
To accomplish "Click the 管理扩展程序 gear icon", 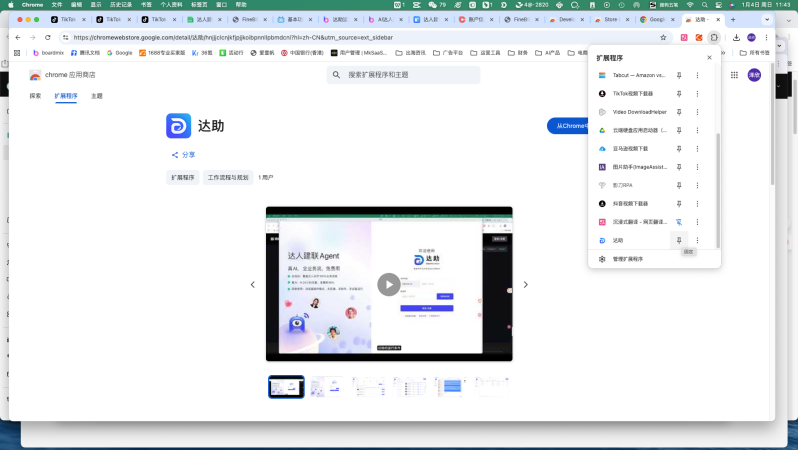I will (x=602, y=259).
